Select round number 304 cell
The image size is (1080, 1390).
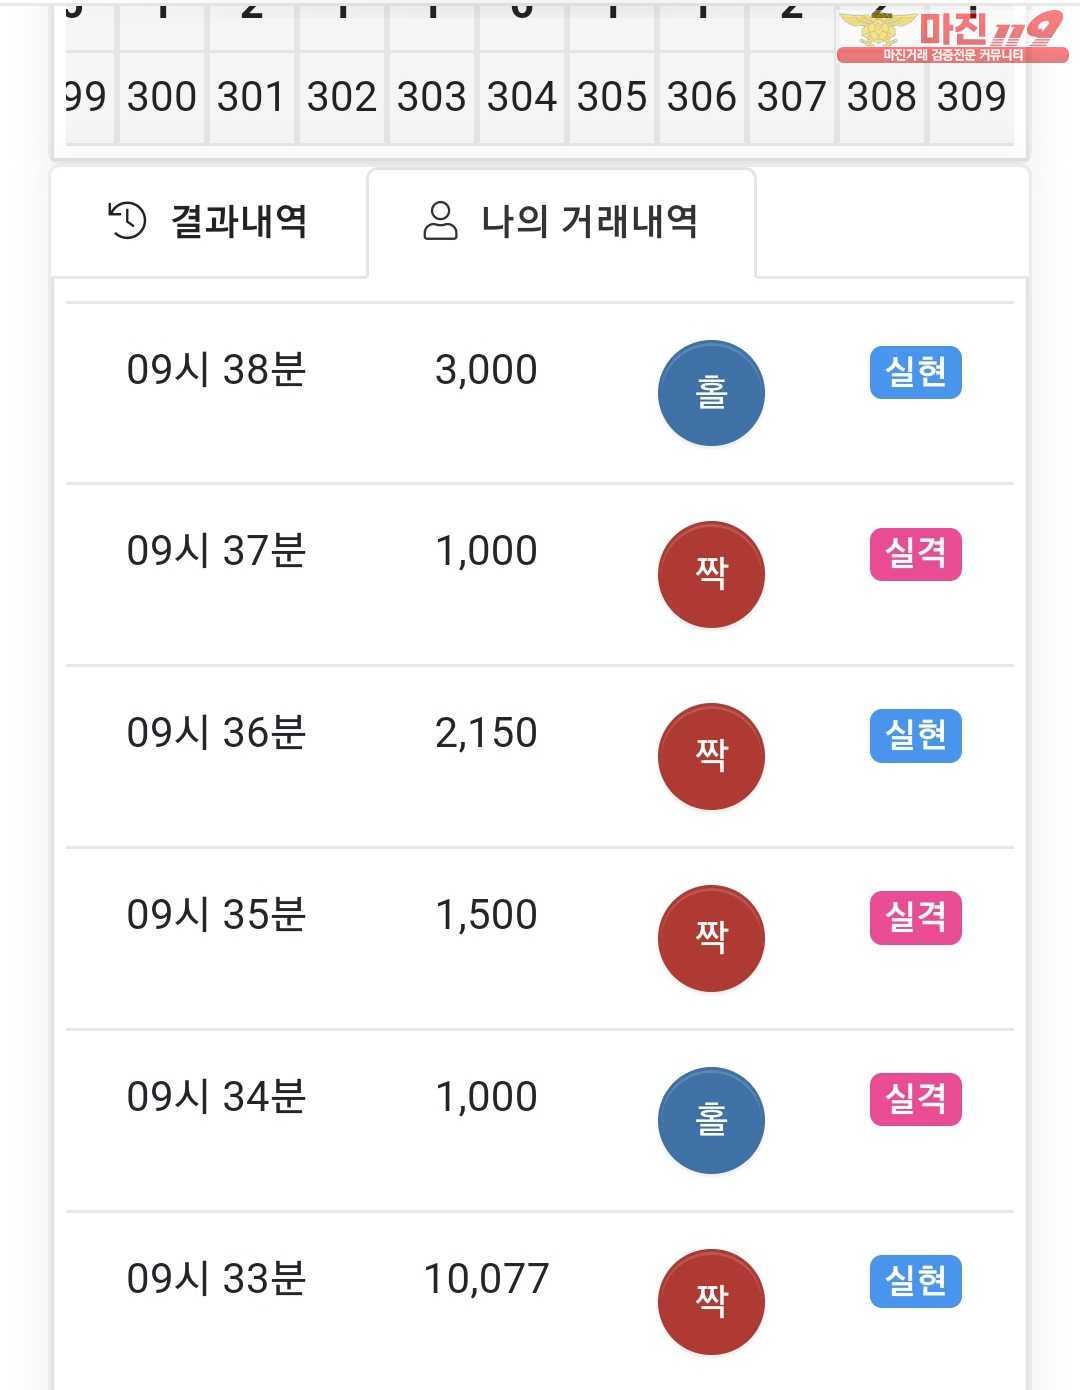click(522, 97)
